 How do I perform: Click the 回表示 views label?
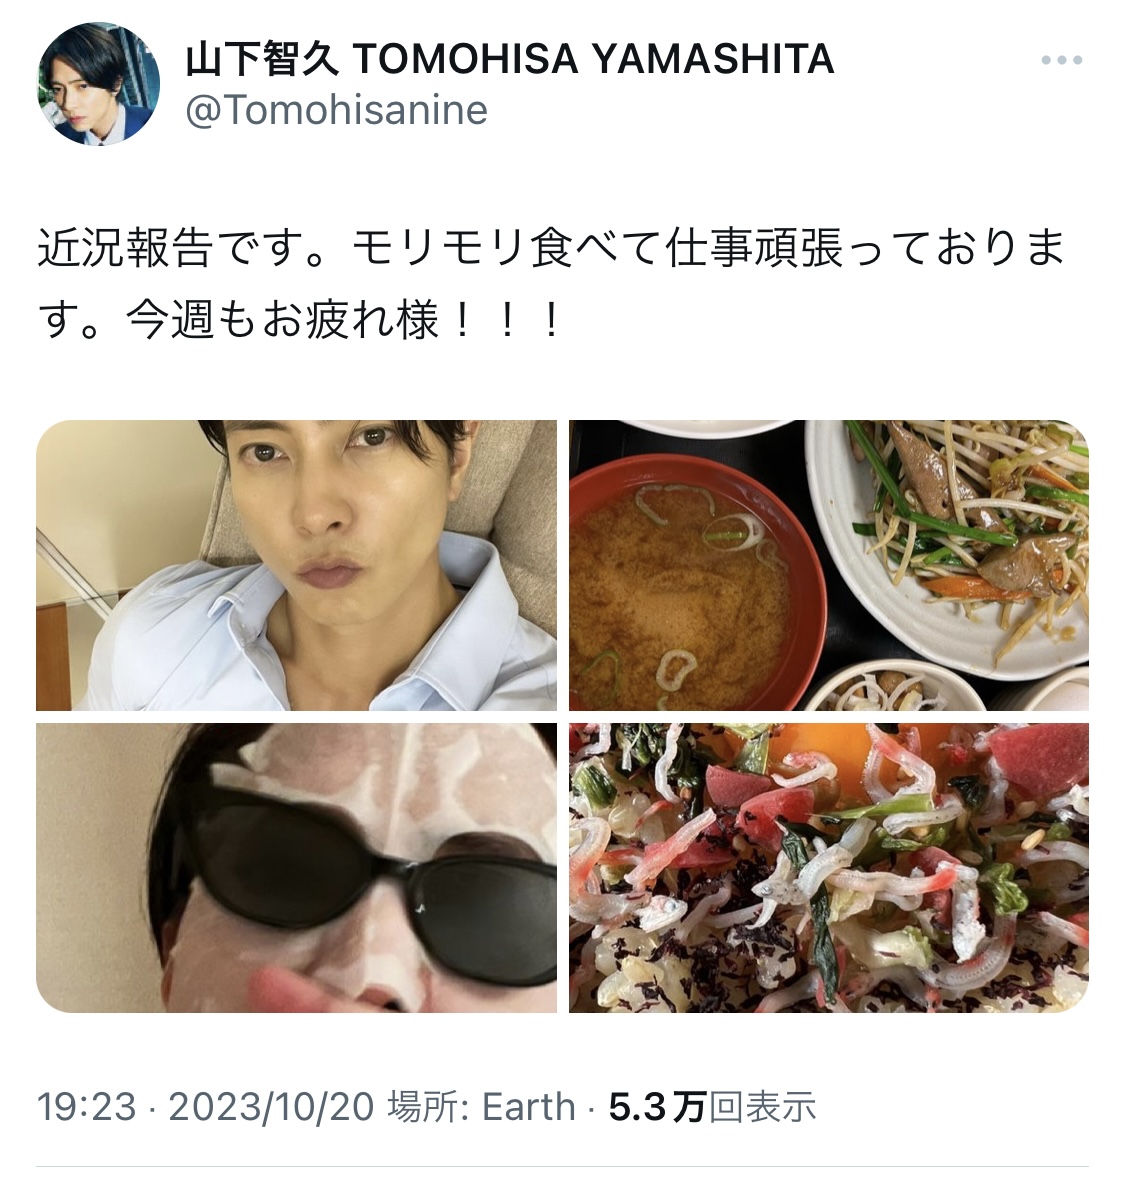[763, 1107]
